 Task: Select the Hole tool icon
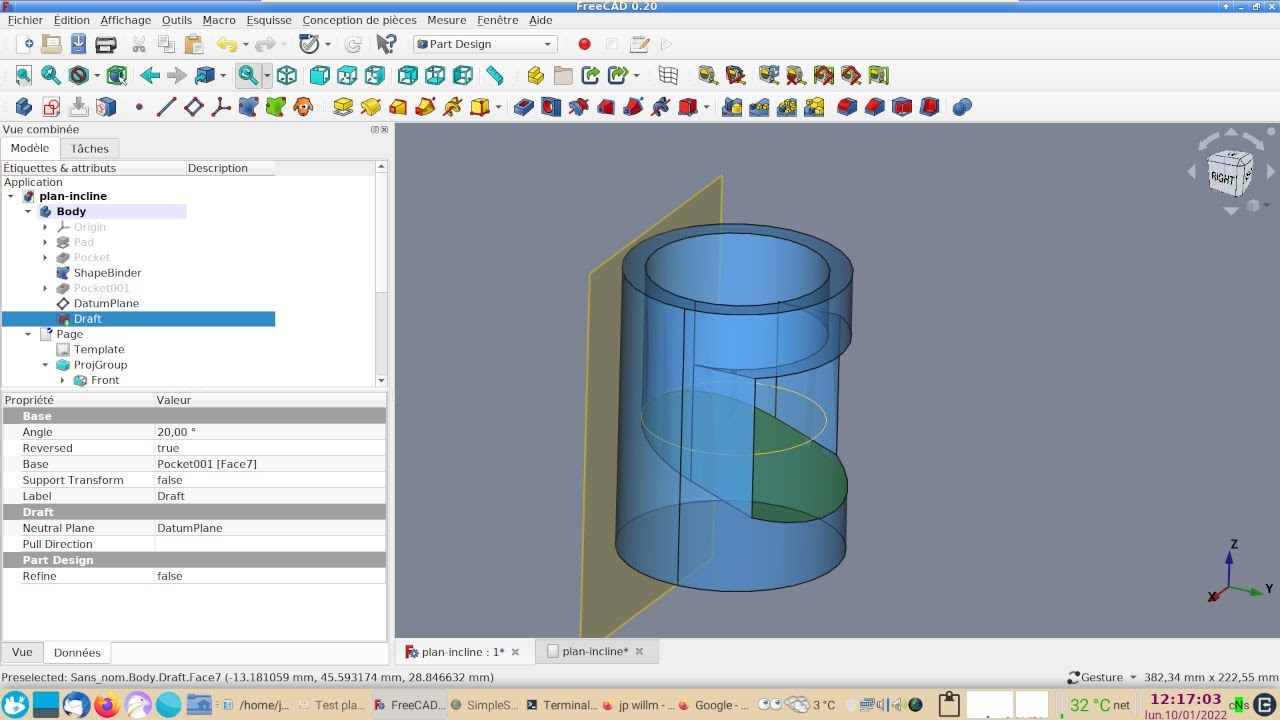pyautogui.click(x=551, y=106)
